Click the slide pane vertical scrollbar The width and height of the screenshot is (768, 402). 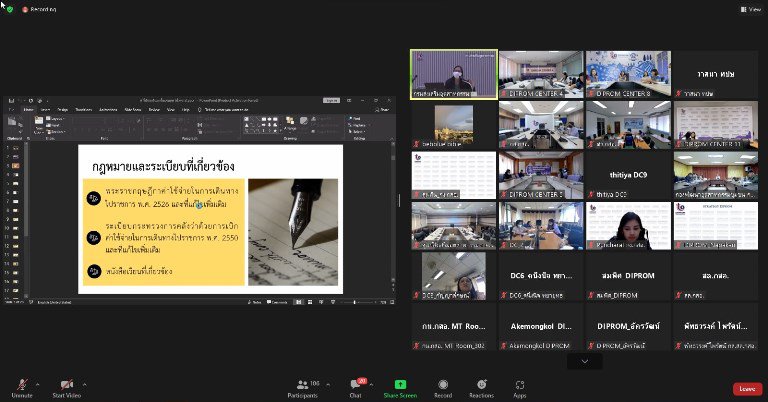(x=393, y=215)
